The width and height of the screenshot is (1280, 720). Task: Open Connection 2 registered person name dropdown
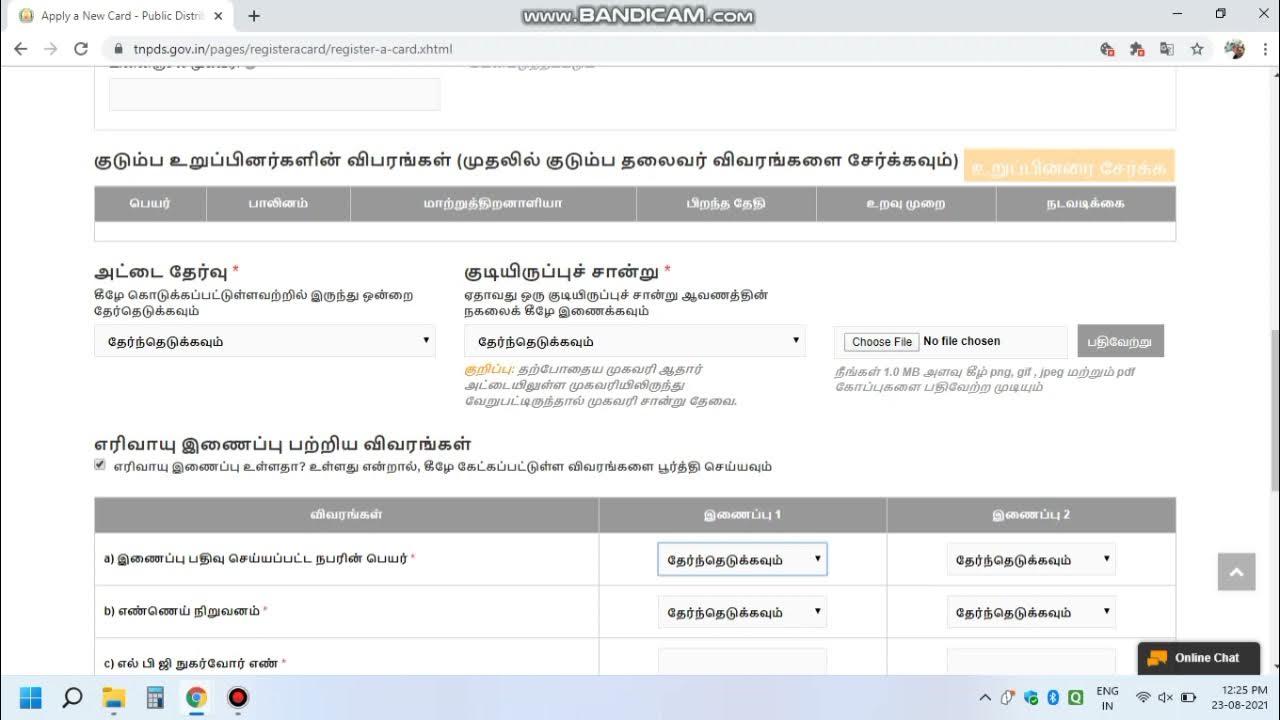[1031, 559]
